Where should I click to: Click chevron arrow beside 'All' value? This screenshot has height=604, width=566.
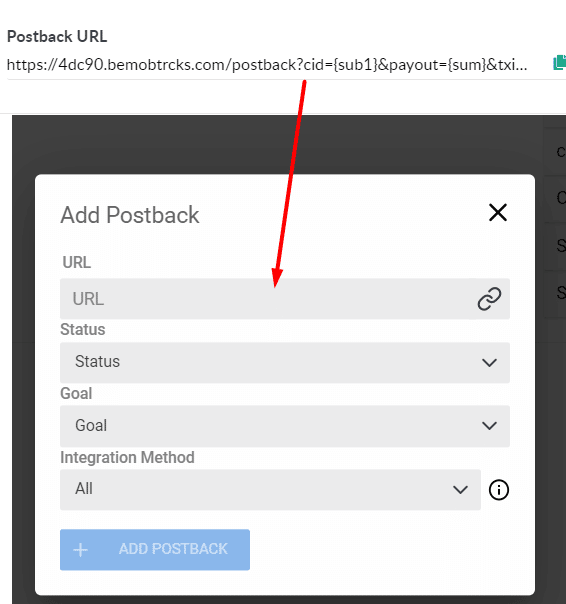460,490
